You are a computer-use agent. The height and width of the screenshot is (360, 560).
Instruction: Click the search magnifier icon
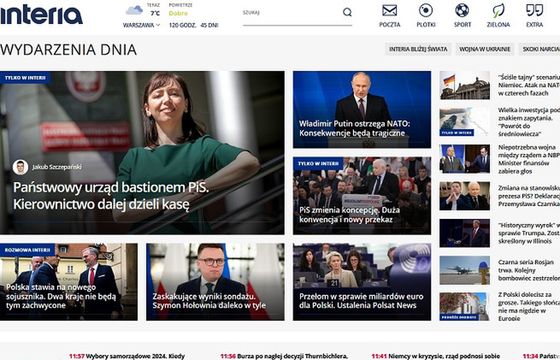347,12
